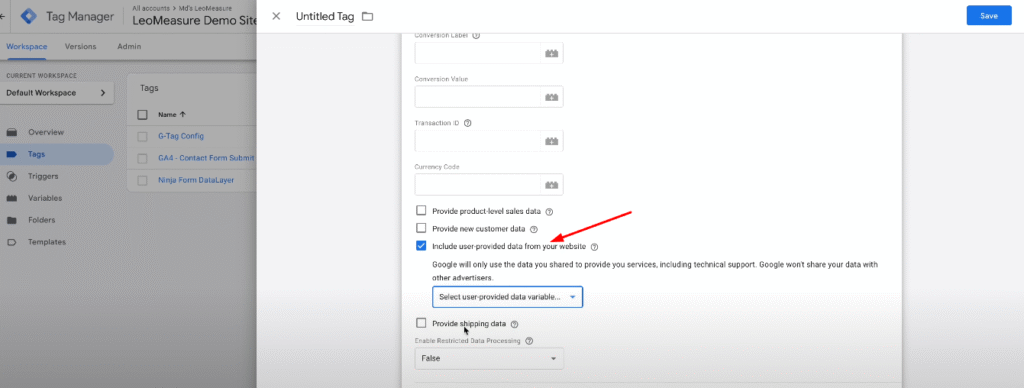The height and width of the screenshot is (388, 1024).
Task: Click the Folders sidebar icon
Action: tap(12, 220)
